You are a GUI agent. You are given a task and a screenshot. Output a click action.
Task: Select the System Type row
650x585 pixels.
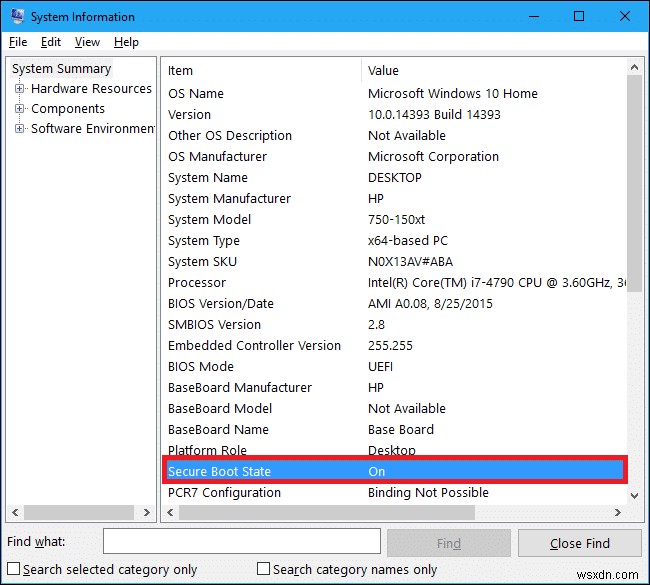coord(394,240)
